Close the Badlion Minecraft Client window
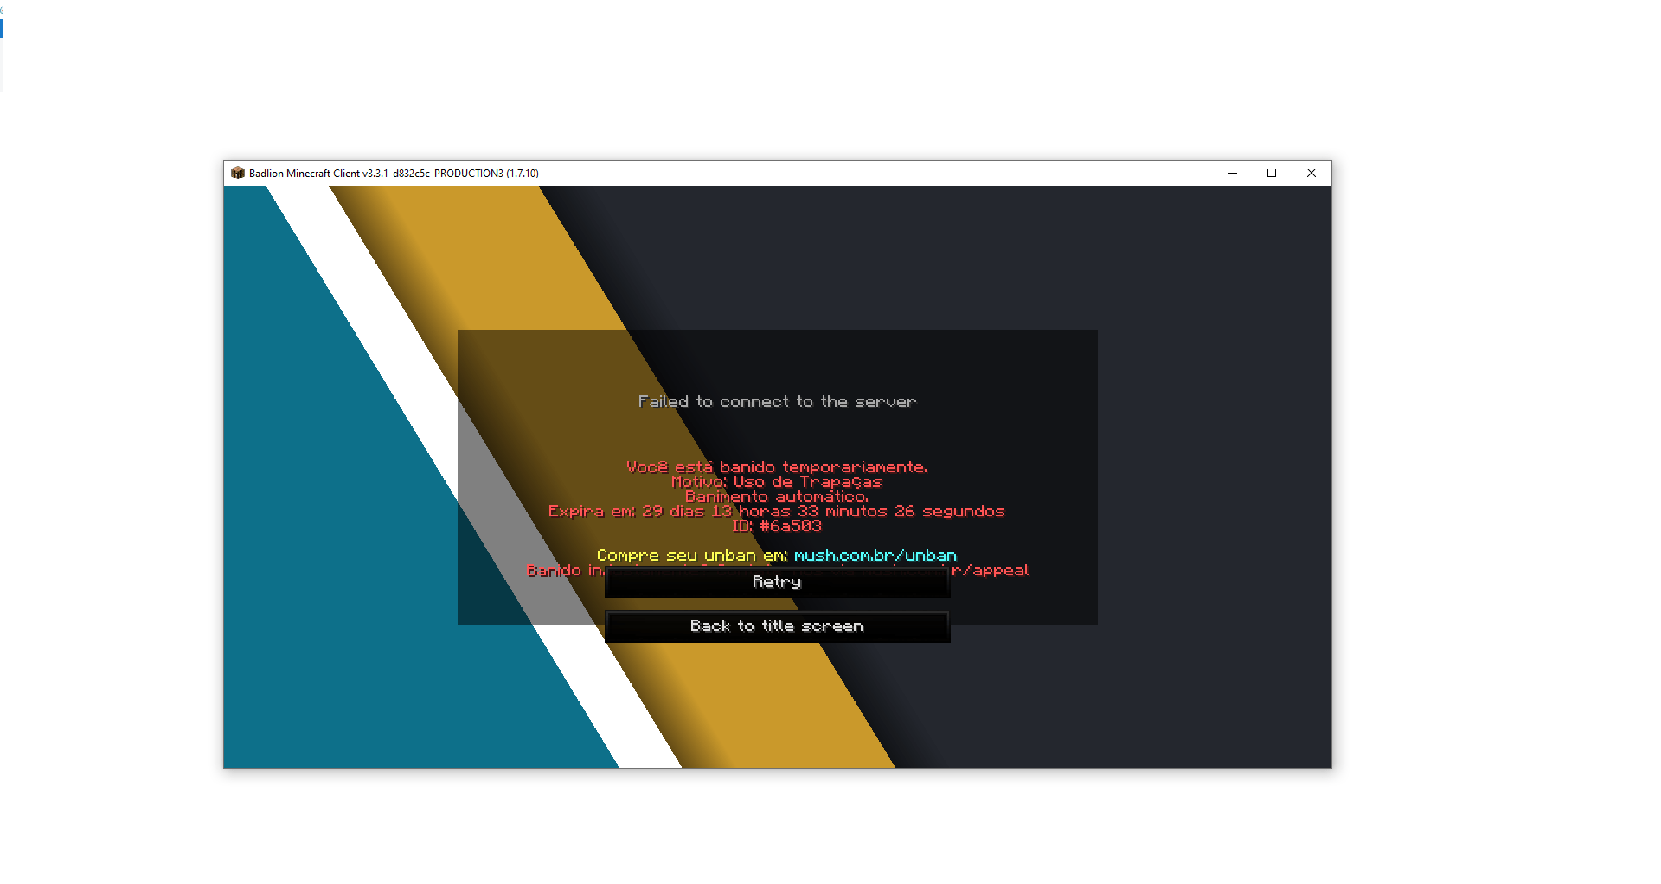The width and height of the screenshot is (1661, 884). click(x=1311, y=173)
